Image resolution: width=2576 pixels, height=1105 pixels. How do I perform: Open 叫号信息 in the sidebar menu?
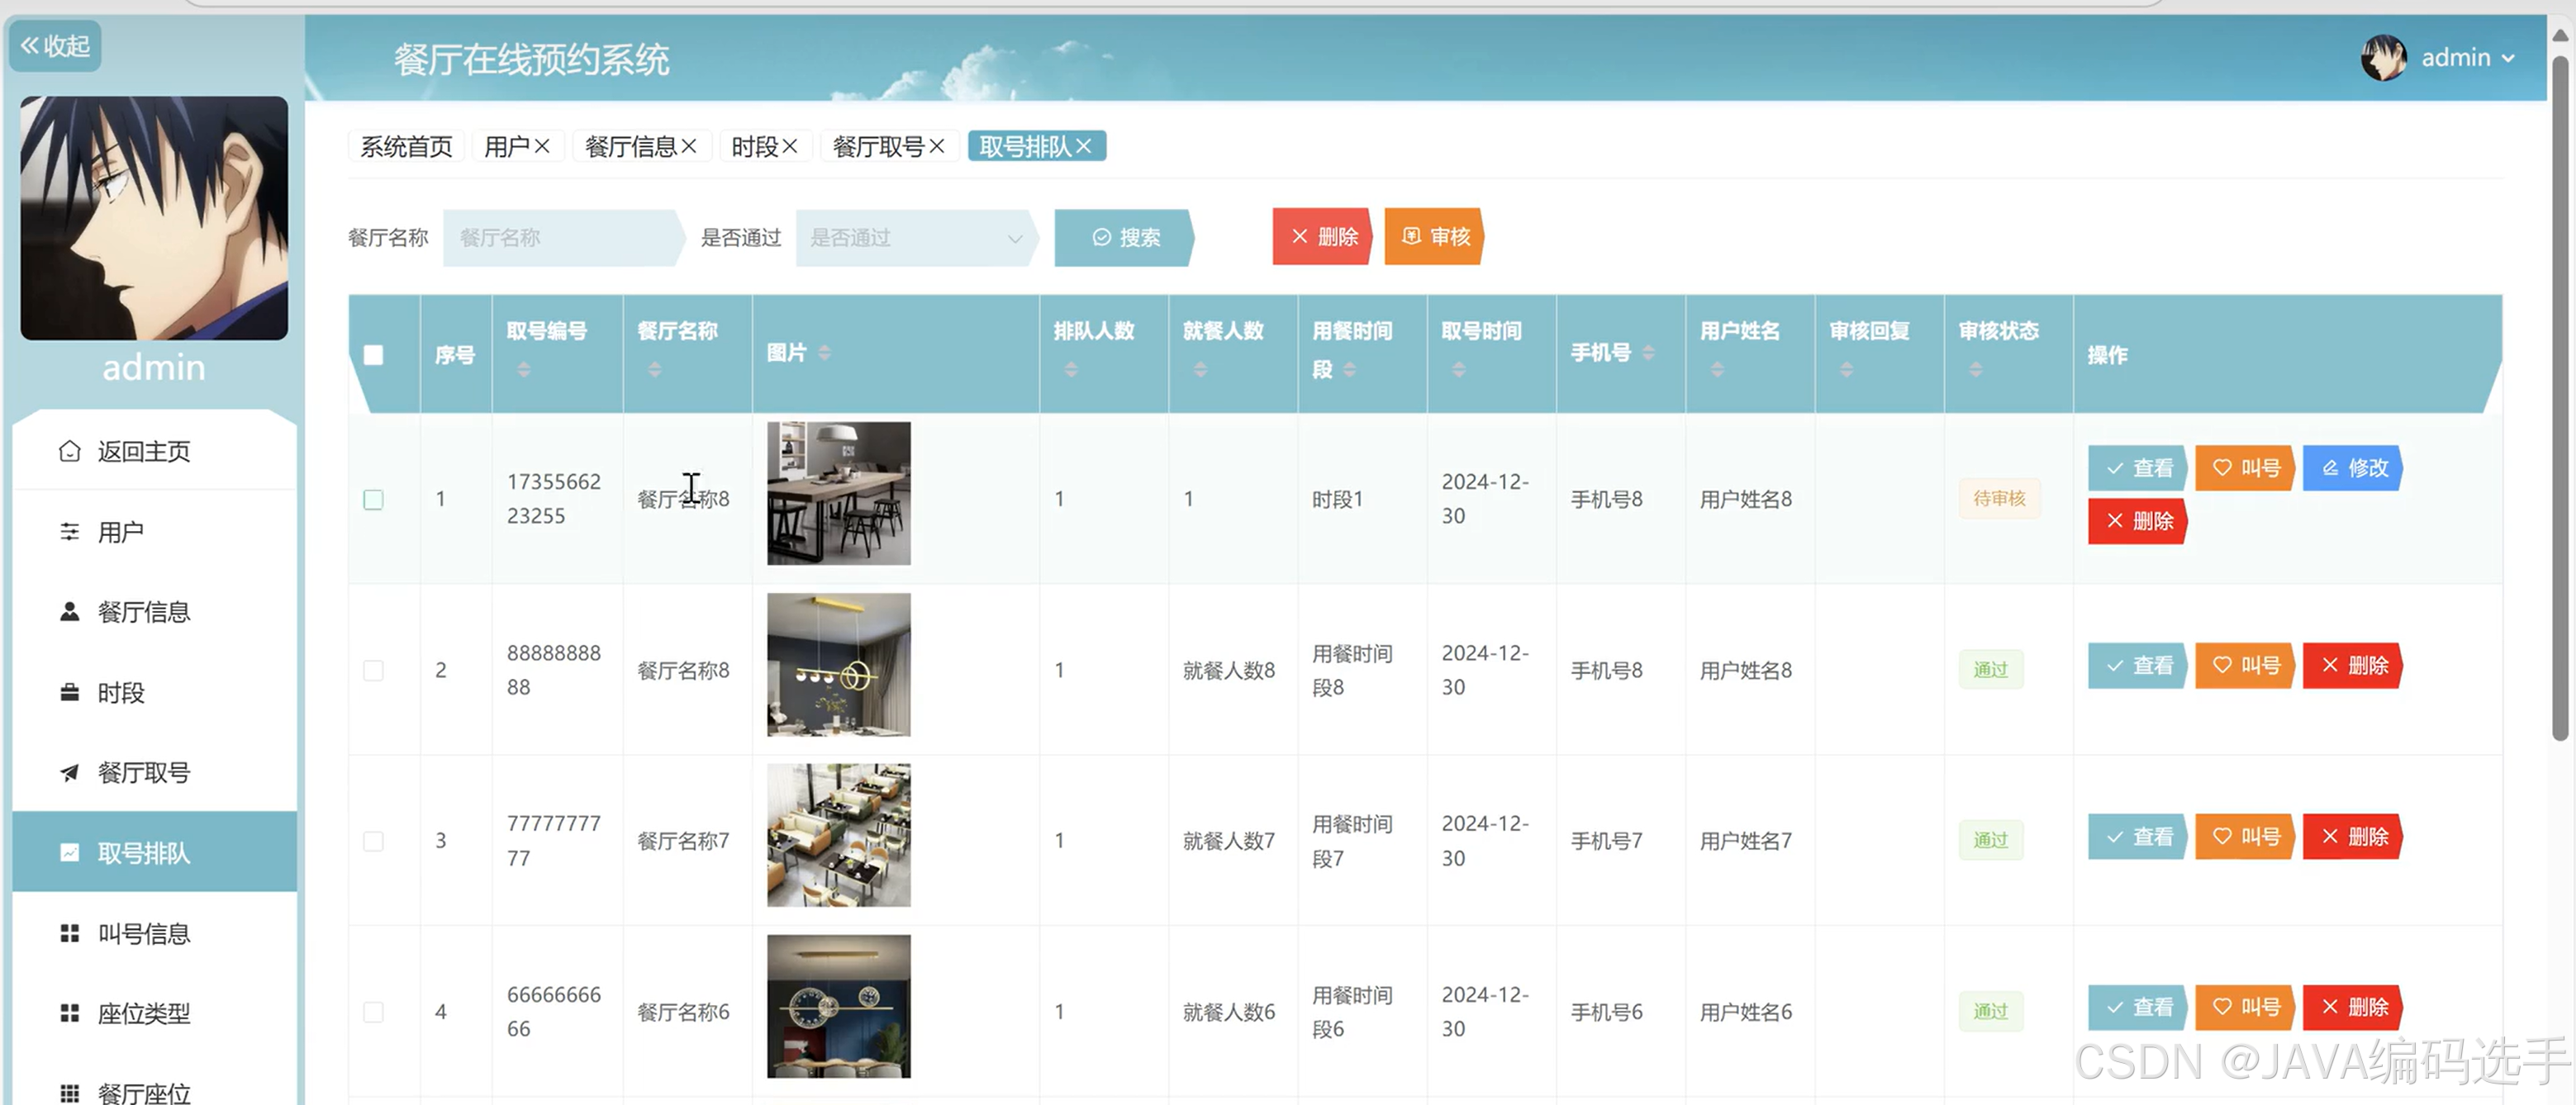tap(155, 934)
